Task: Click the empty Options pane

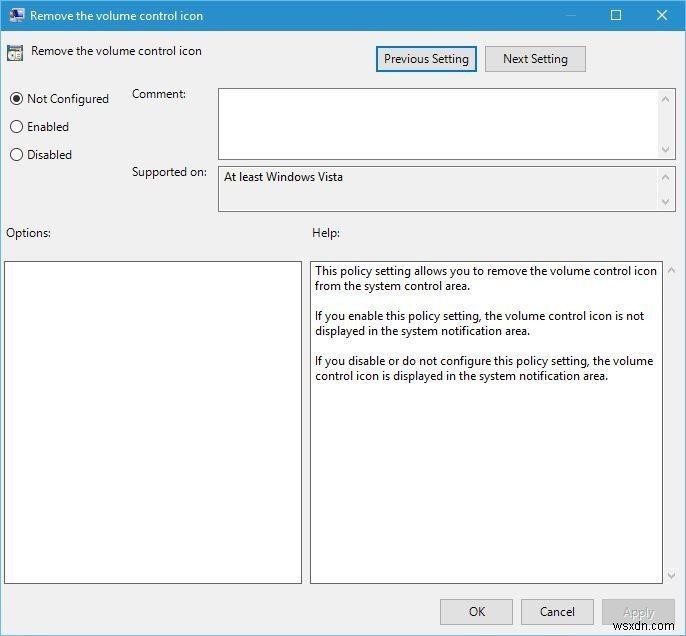Action: point(153,422)
